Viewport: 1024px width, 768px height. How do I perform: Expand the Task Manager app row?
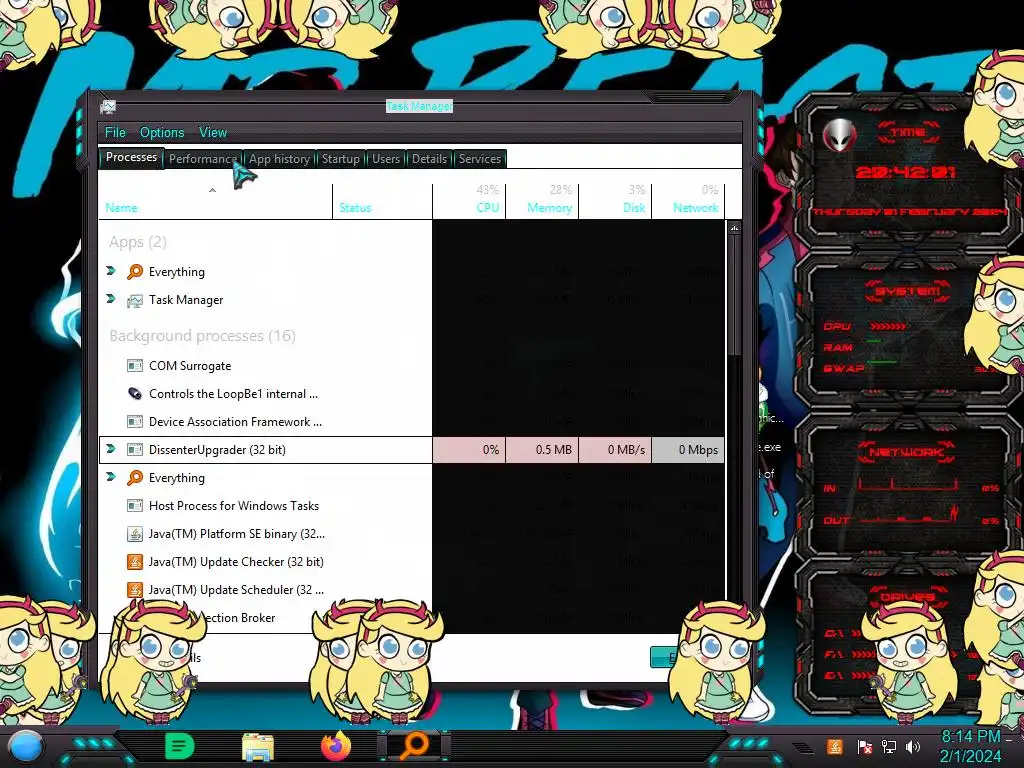point(111,298)
